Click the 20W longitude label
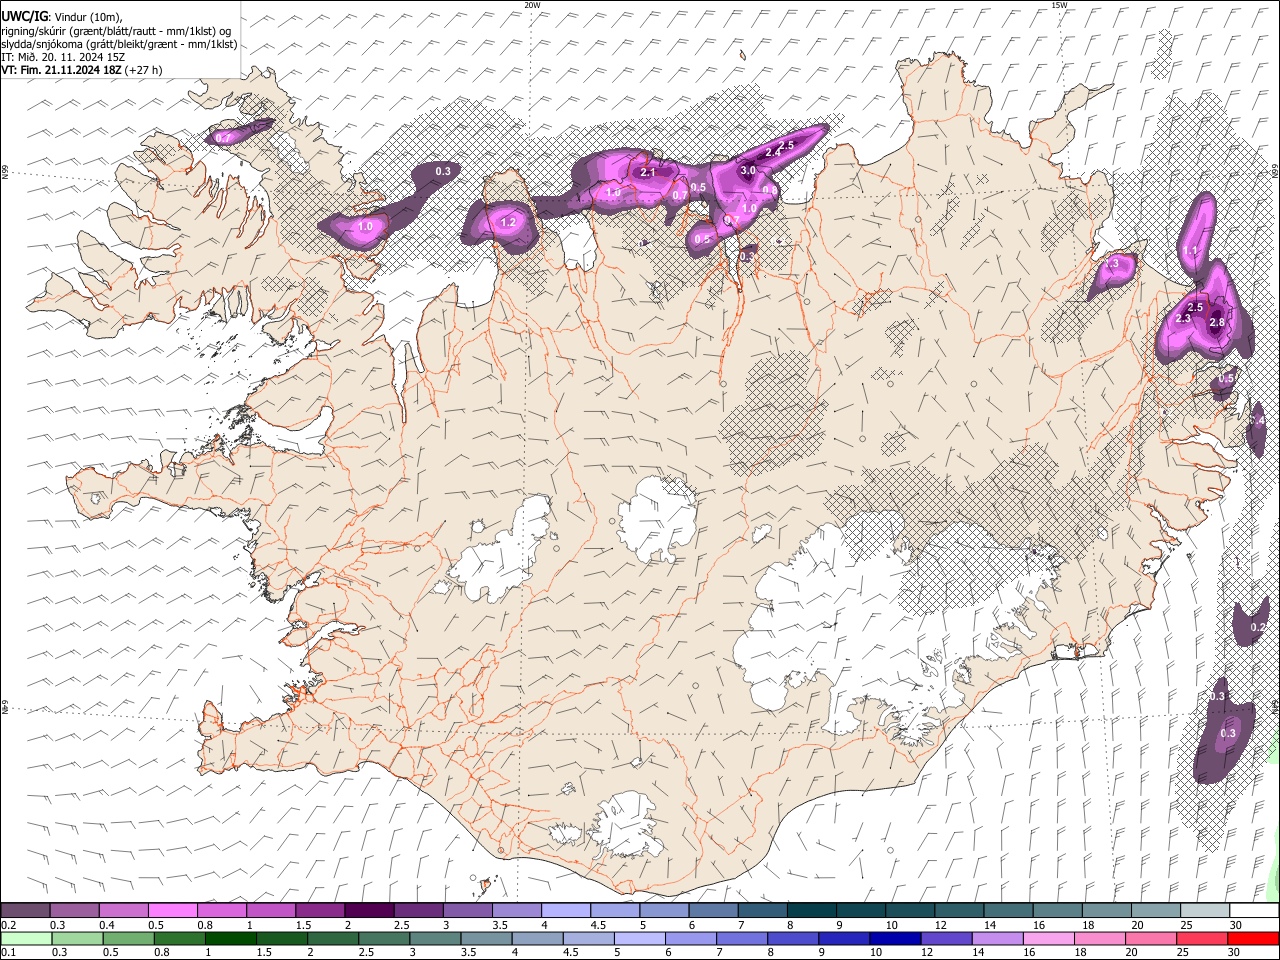 click(x=532, y=5)
